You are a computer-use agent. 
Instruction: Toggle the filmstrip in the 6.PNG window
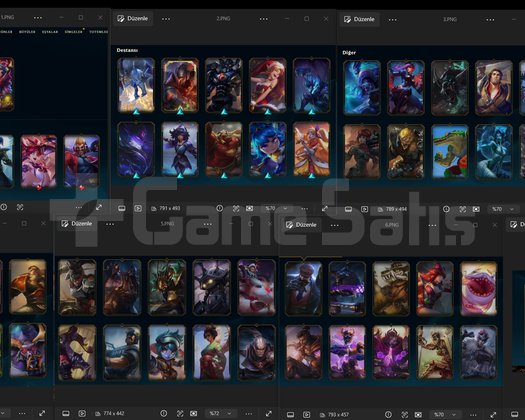pos(291,415)
